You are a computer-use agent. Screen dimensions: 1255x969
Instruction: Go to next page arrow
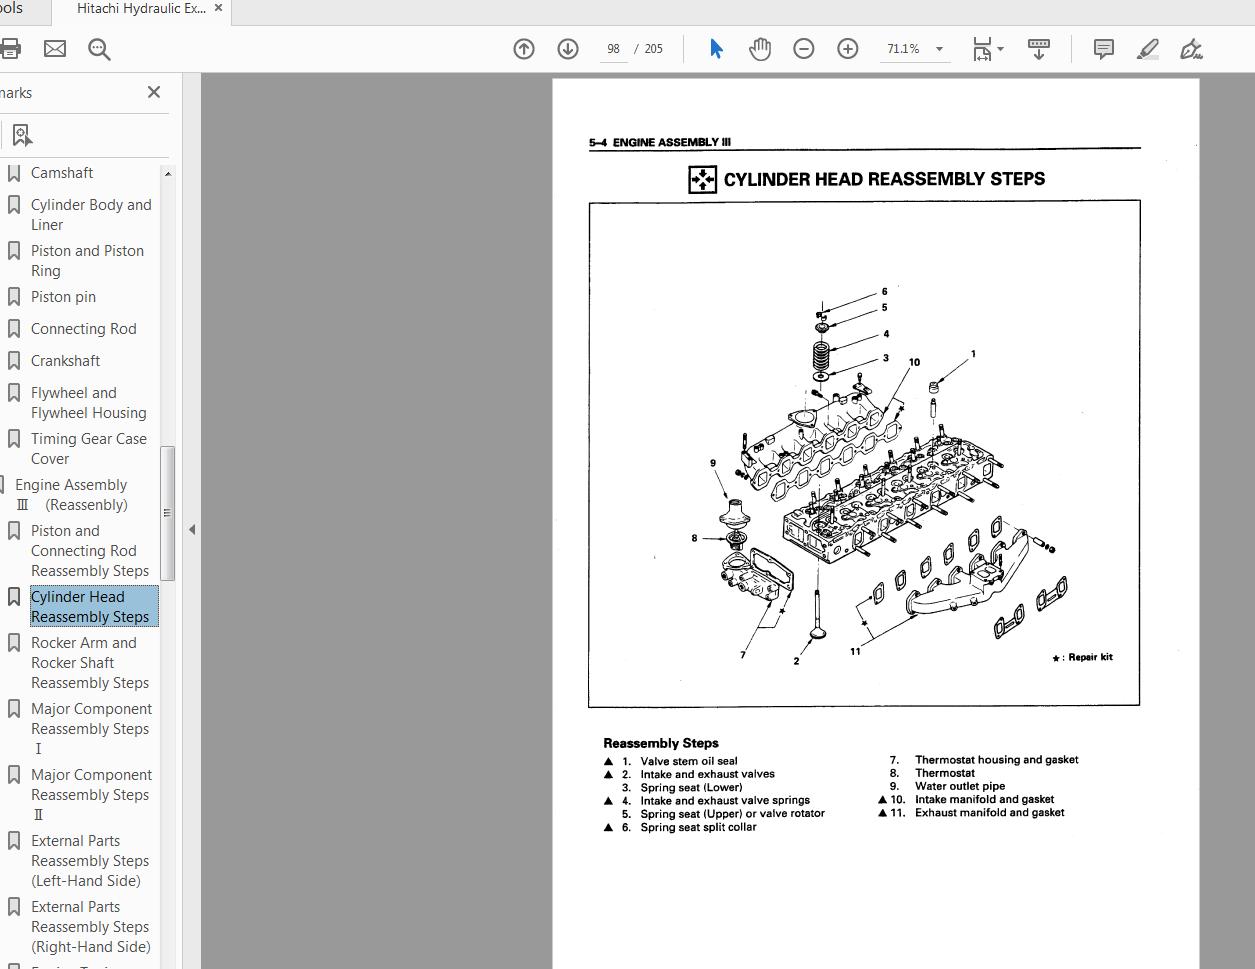568,49
